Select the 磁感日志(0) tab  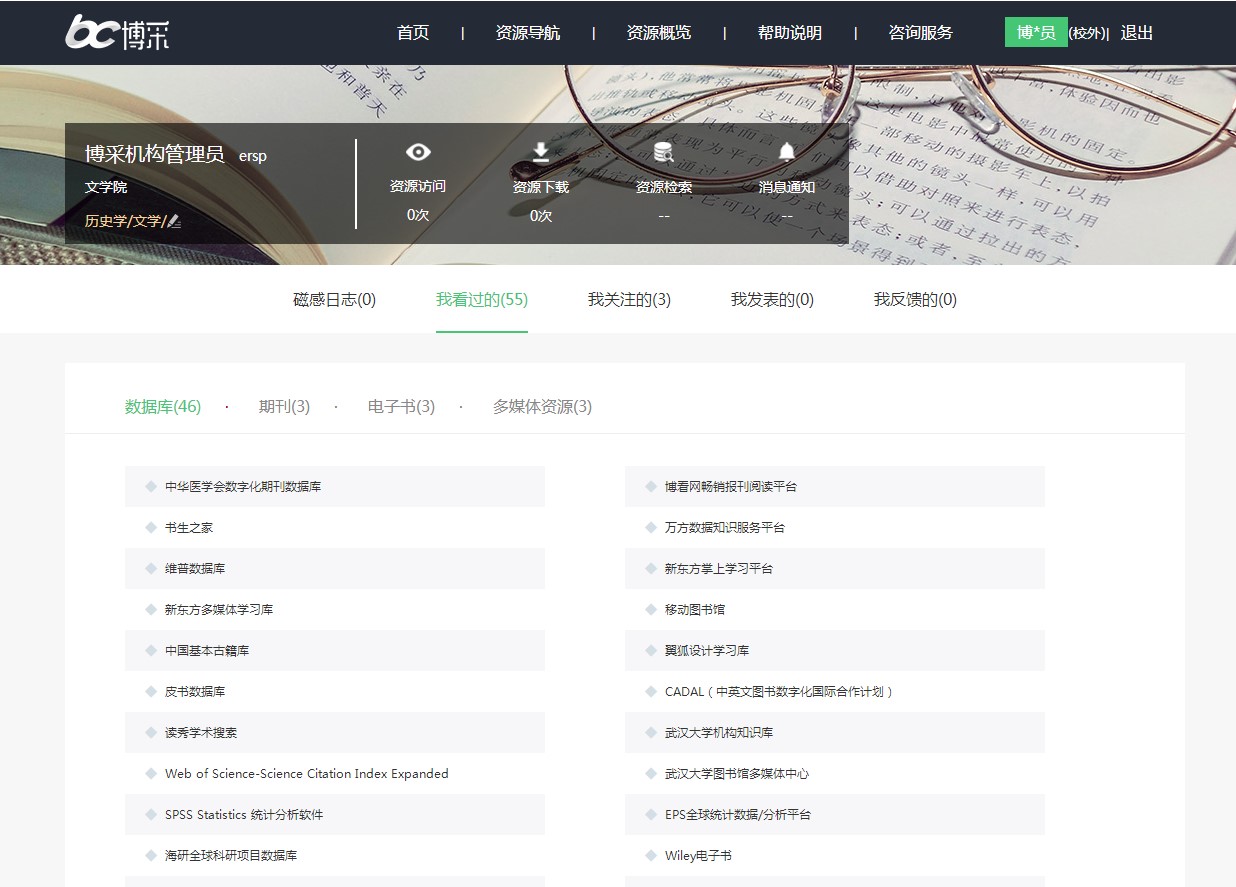click(334, 300)
